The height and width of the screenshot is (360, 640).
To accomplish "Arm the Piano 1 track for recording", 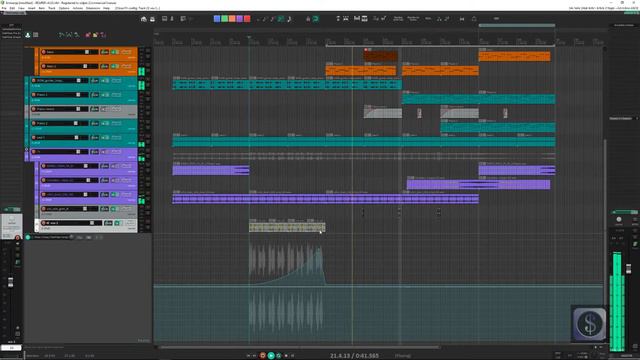I will [34, 95].
